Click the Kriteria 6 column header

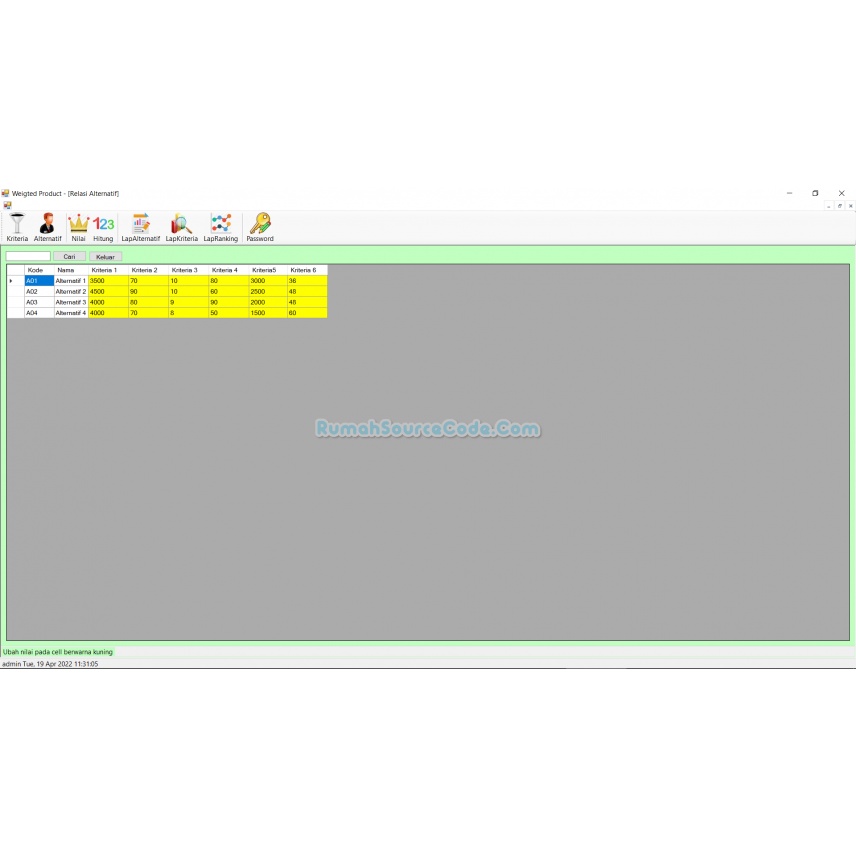click(307, 270)
